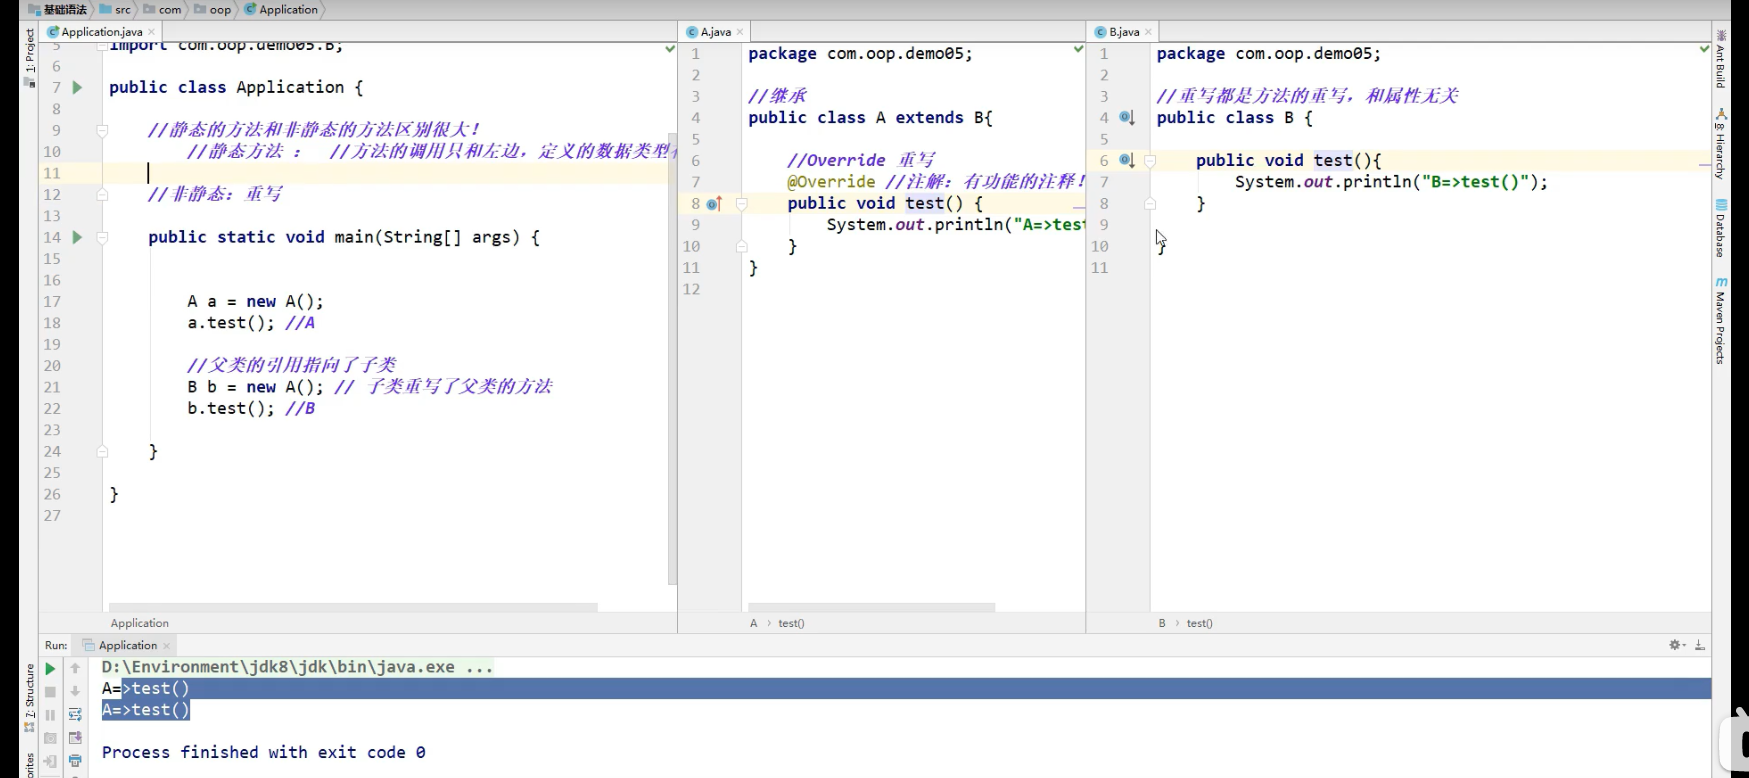Click '@Override' annotation in A.java
Image resolution: width=1749 pixels, height=778 pixels.
[831, 182]
